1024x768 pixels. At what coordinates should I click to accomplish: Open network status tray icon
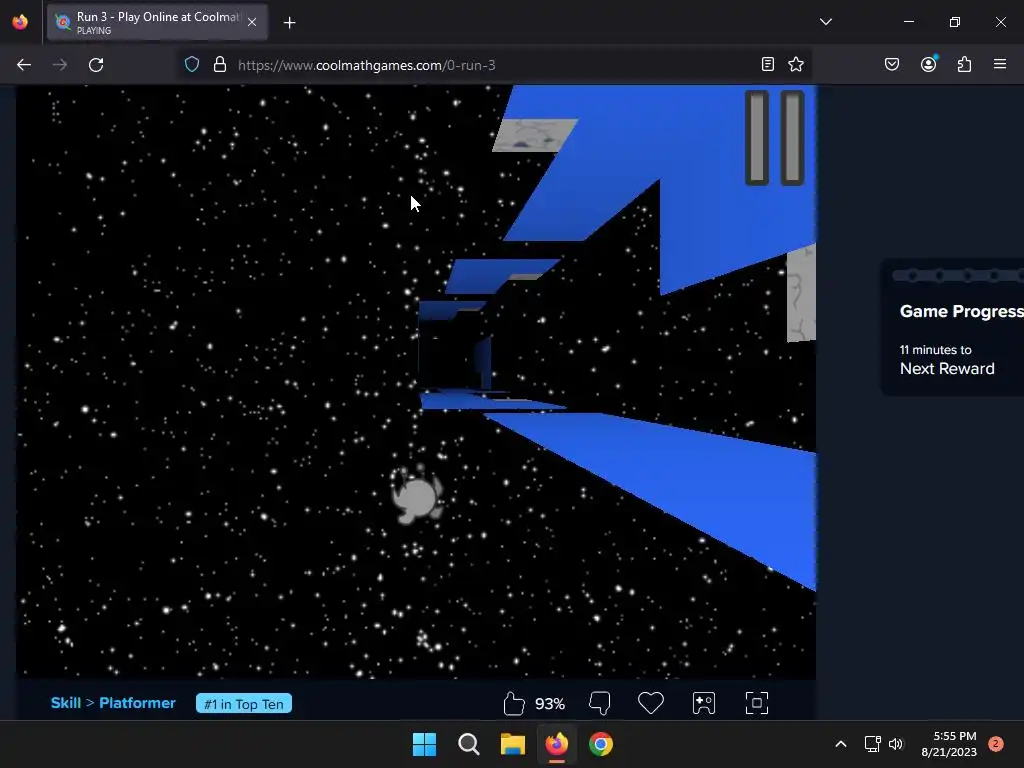pos(872,744)
